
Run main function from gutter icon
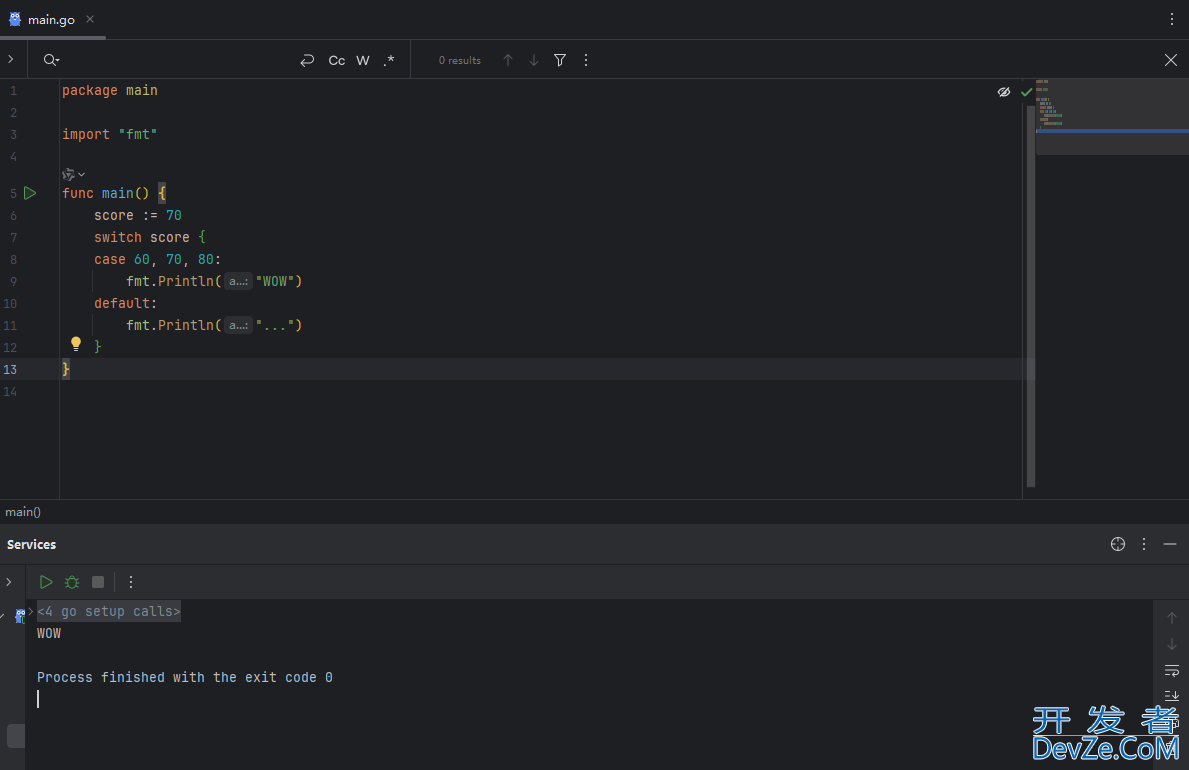30,193
